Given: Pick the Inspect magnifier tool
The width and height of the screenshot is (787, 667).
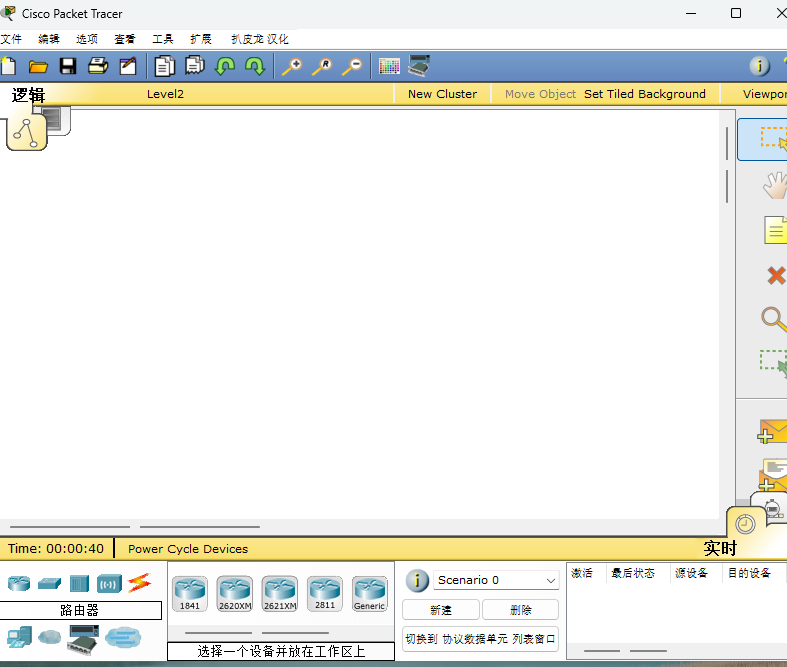Looking at the screenshot, I should click(x=774, y=320).
